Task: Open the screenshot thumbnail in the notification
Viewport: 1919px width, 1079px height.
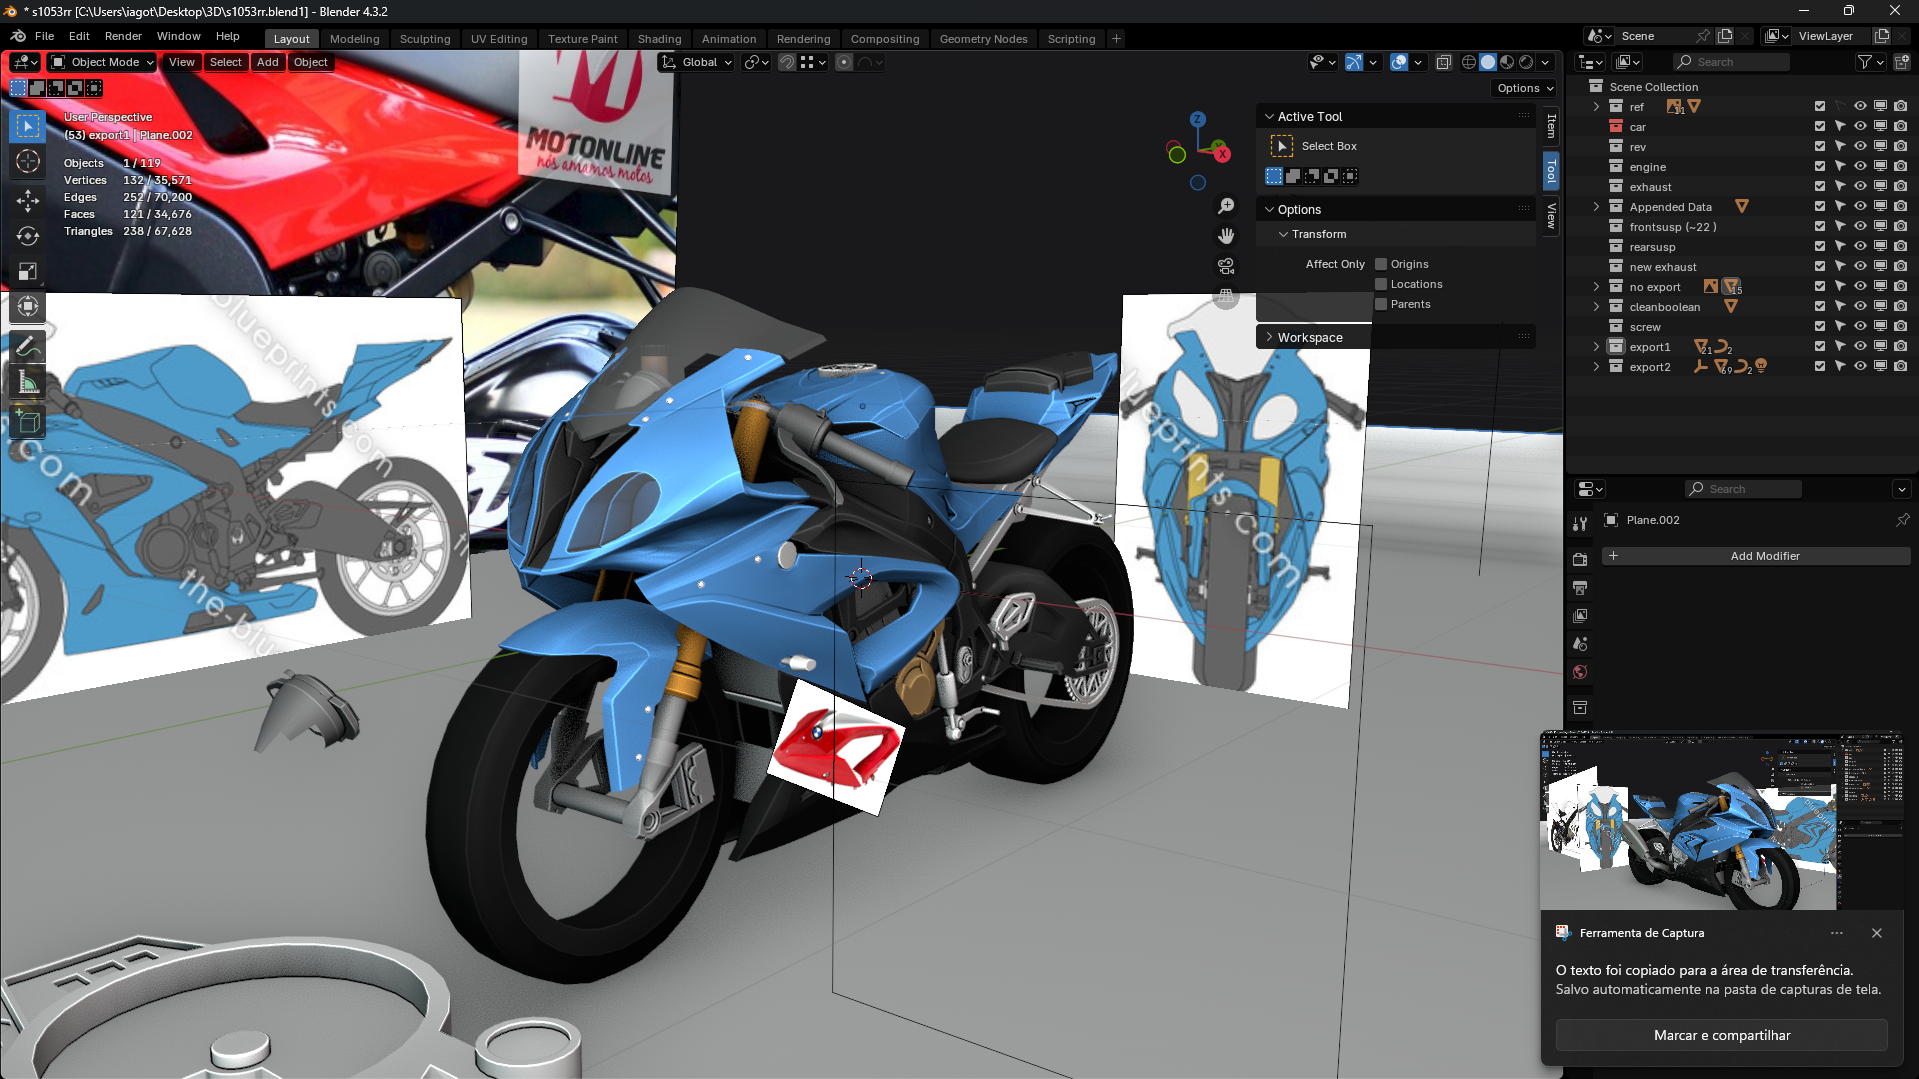Action: [1721, 821]
